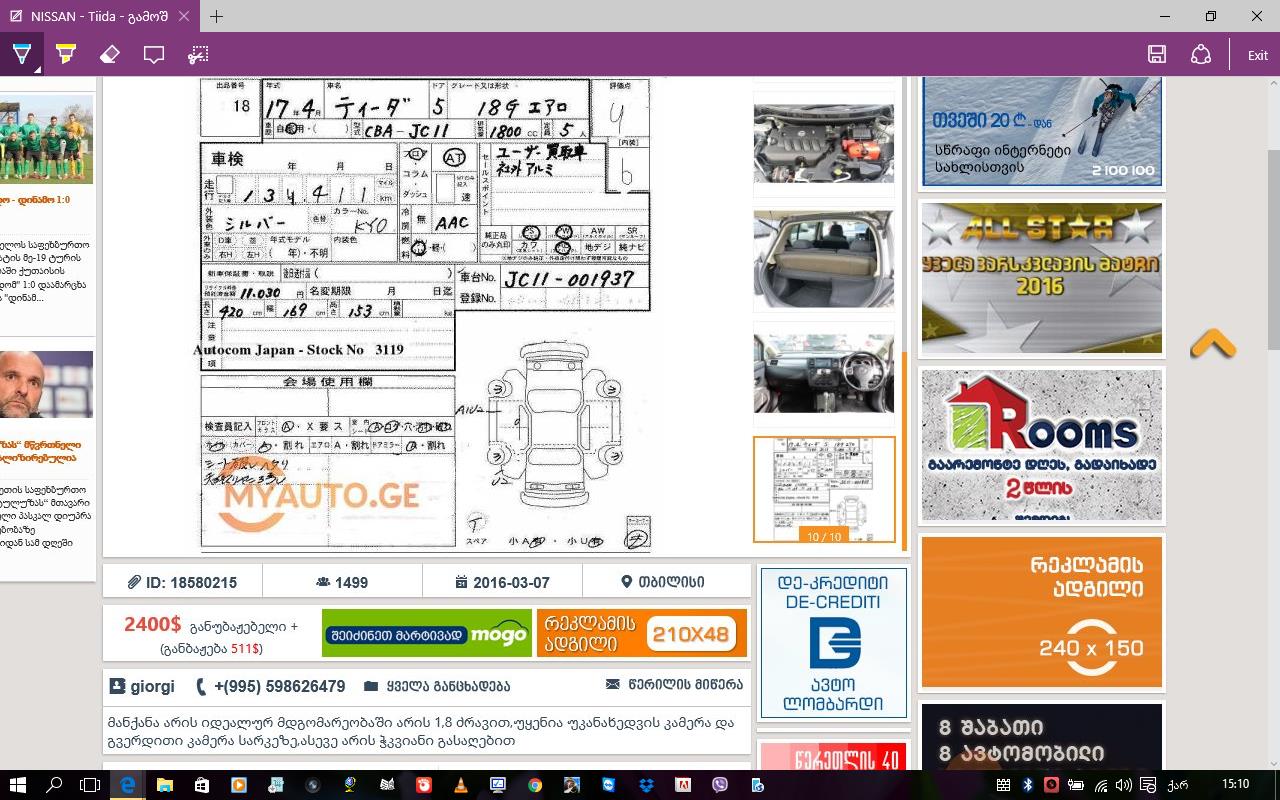Add a typed note tool
The width and height of the screenshot is (1280, 800).
[154, 55]
